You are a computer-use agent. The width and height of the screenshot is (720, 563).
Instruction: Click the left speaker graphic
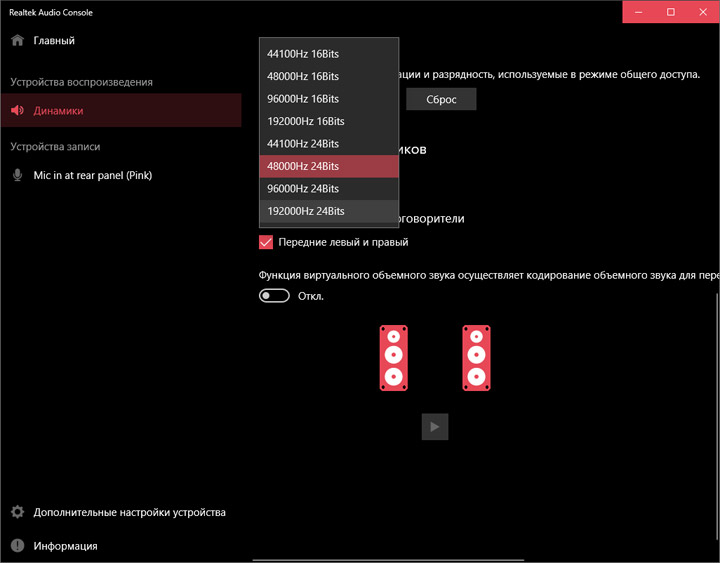coord(394,358)
